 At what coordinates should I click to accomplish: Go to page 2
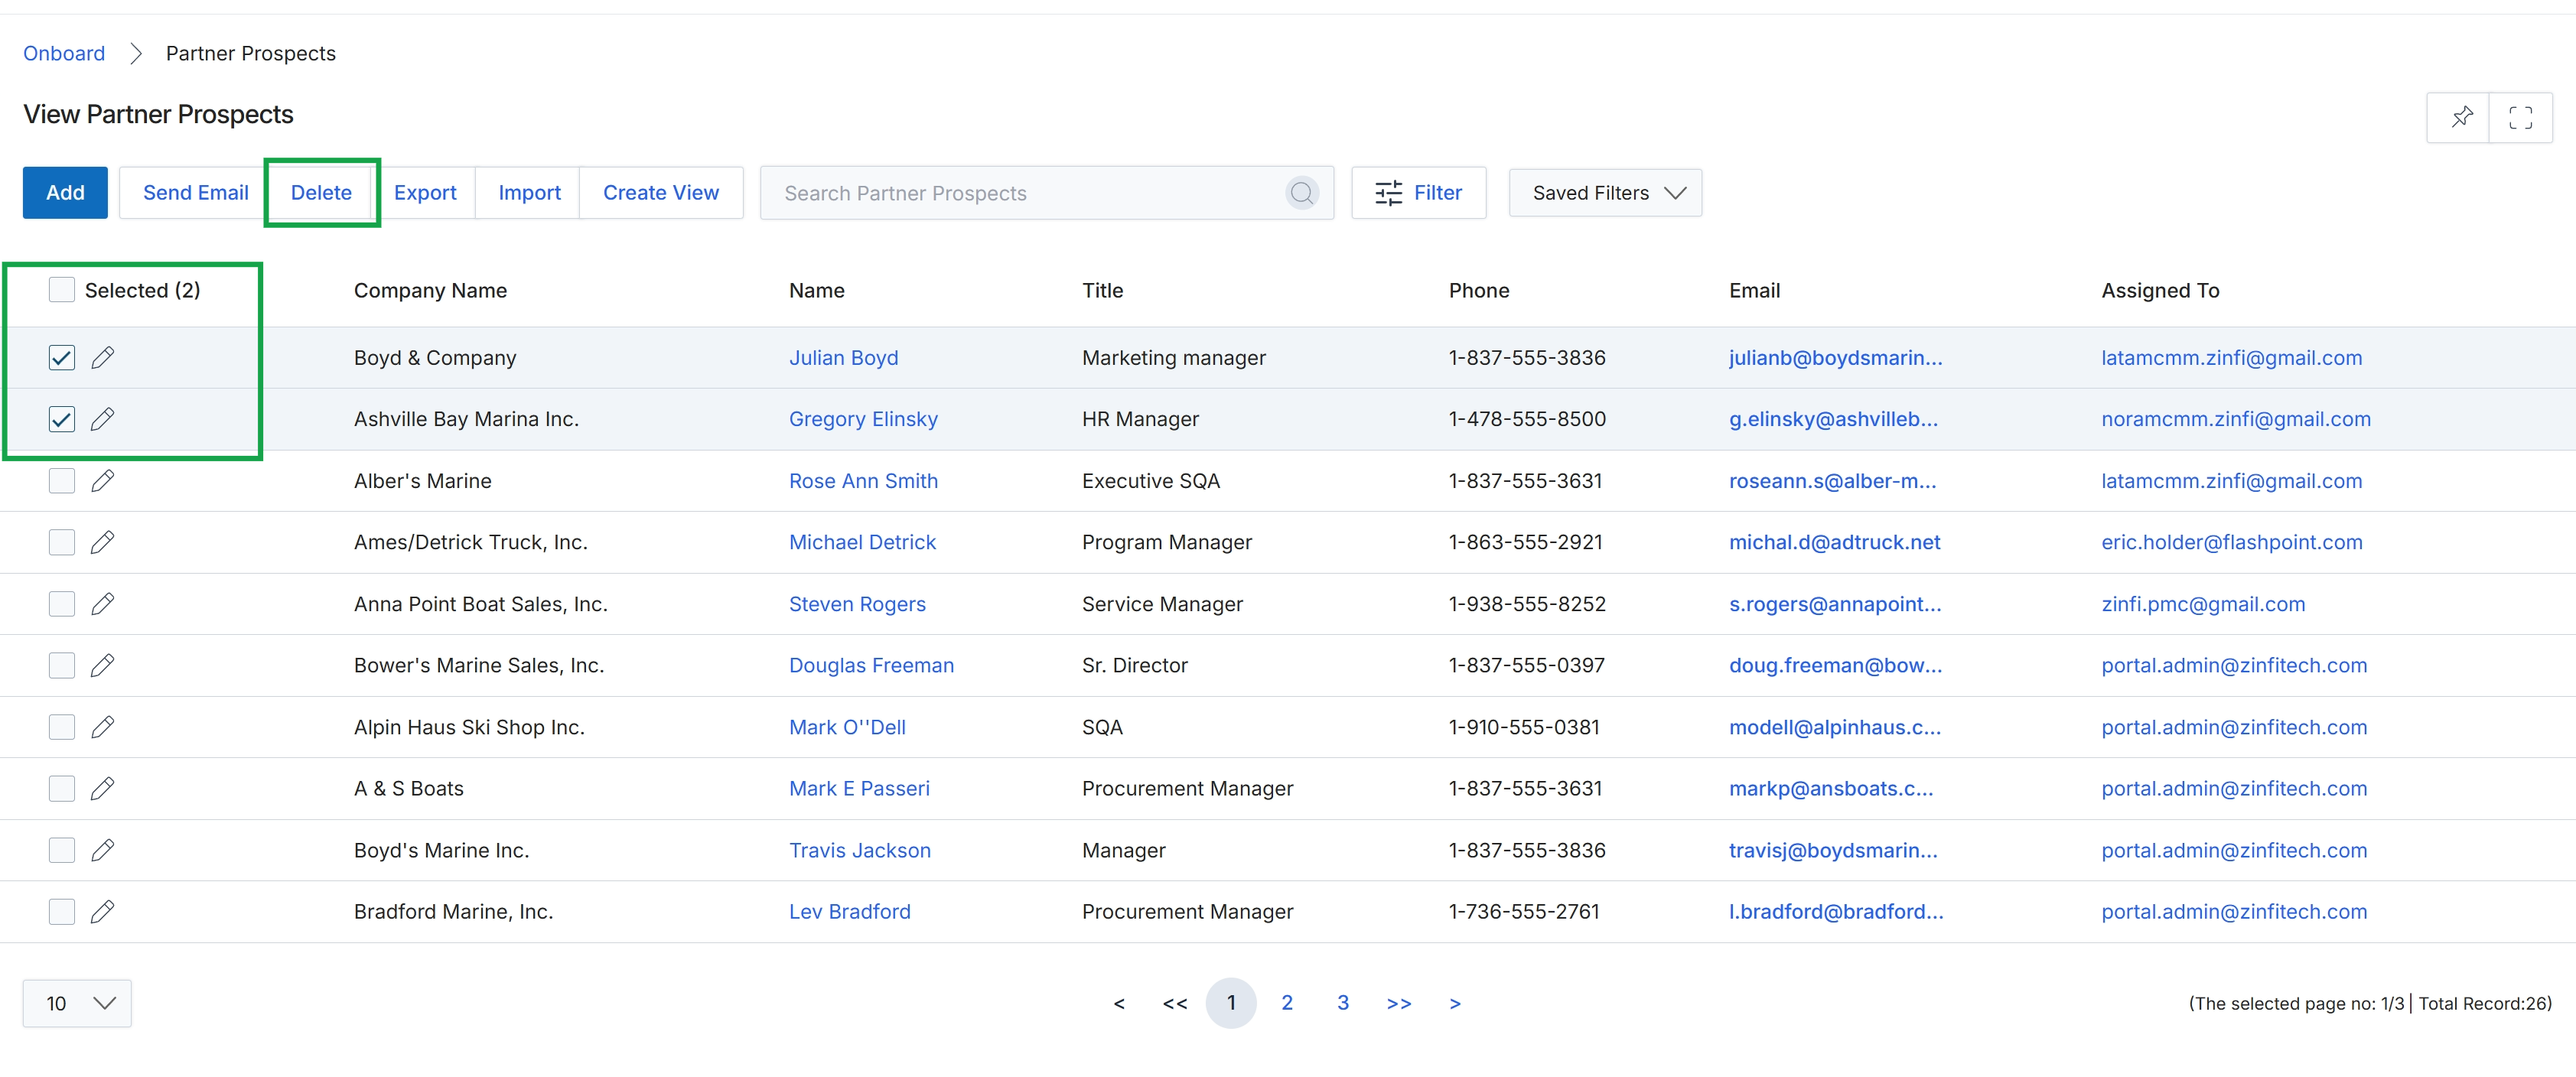pyautogui.click(x=1287, y=1003)
